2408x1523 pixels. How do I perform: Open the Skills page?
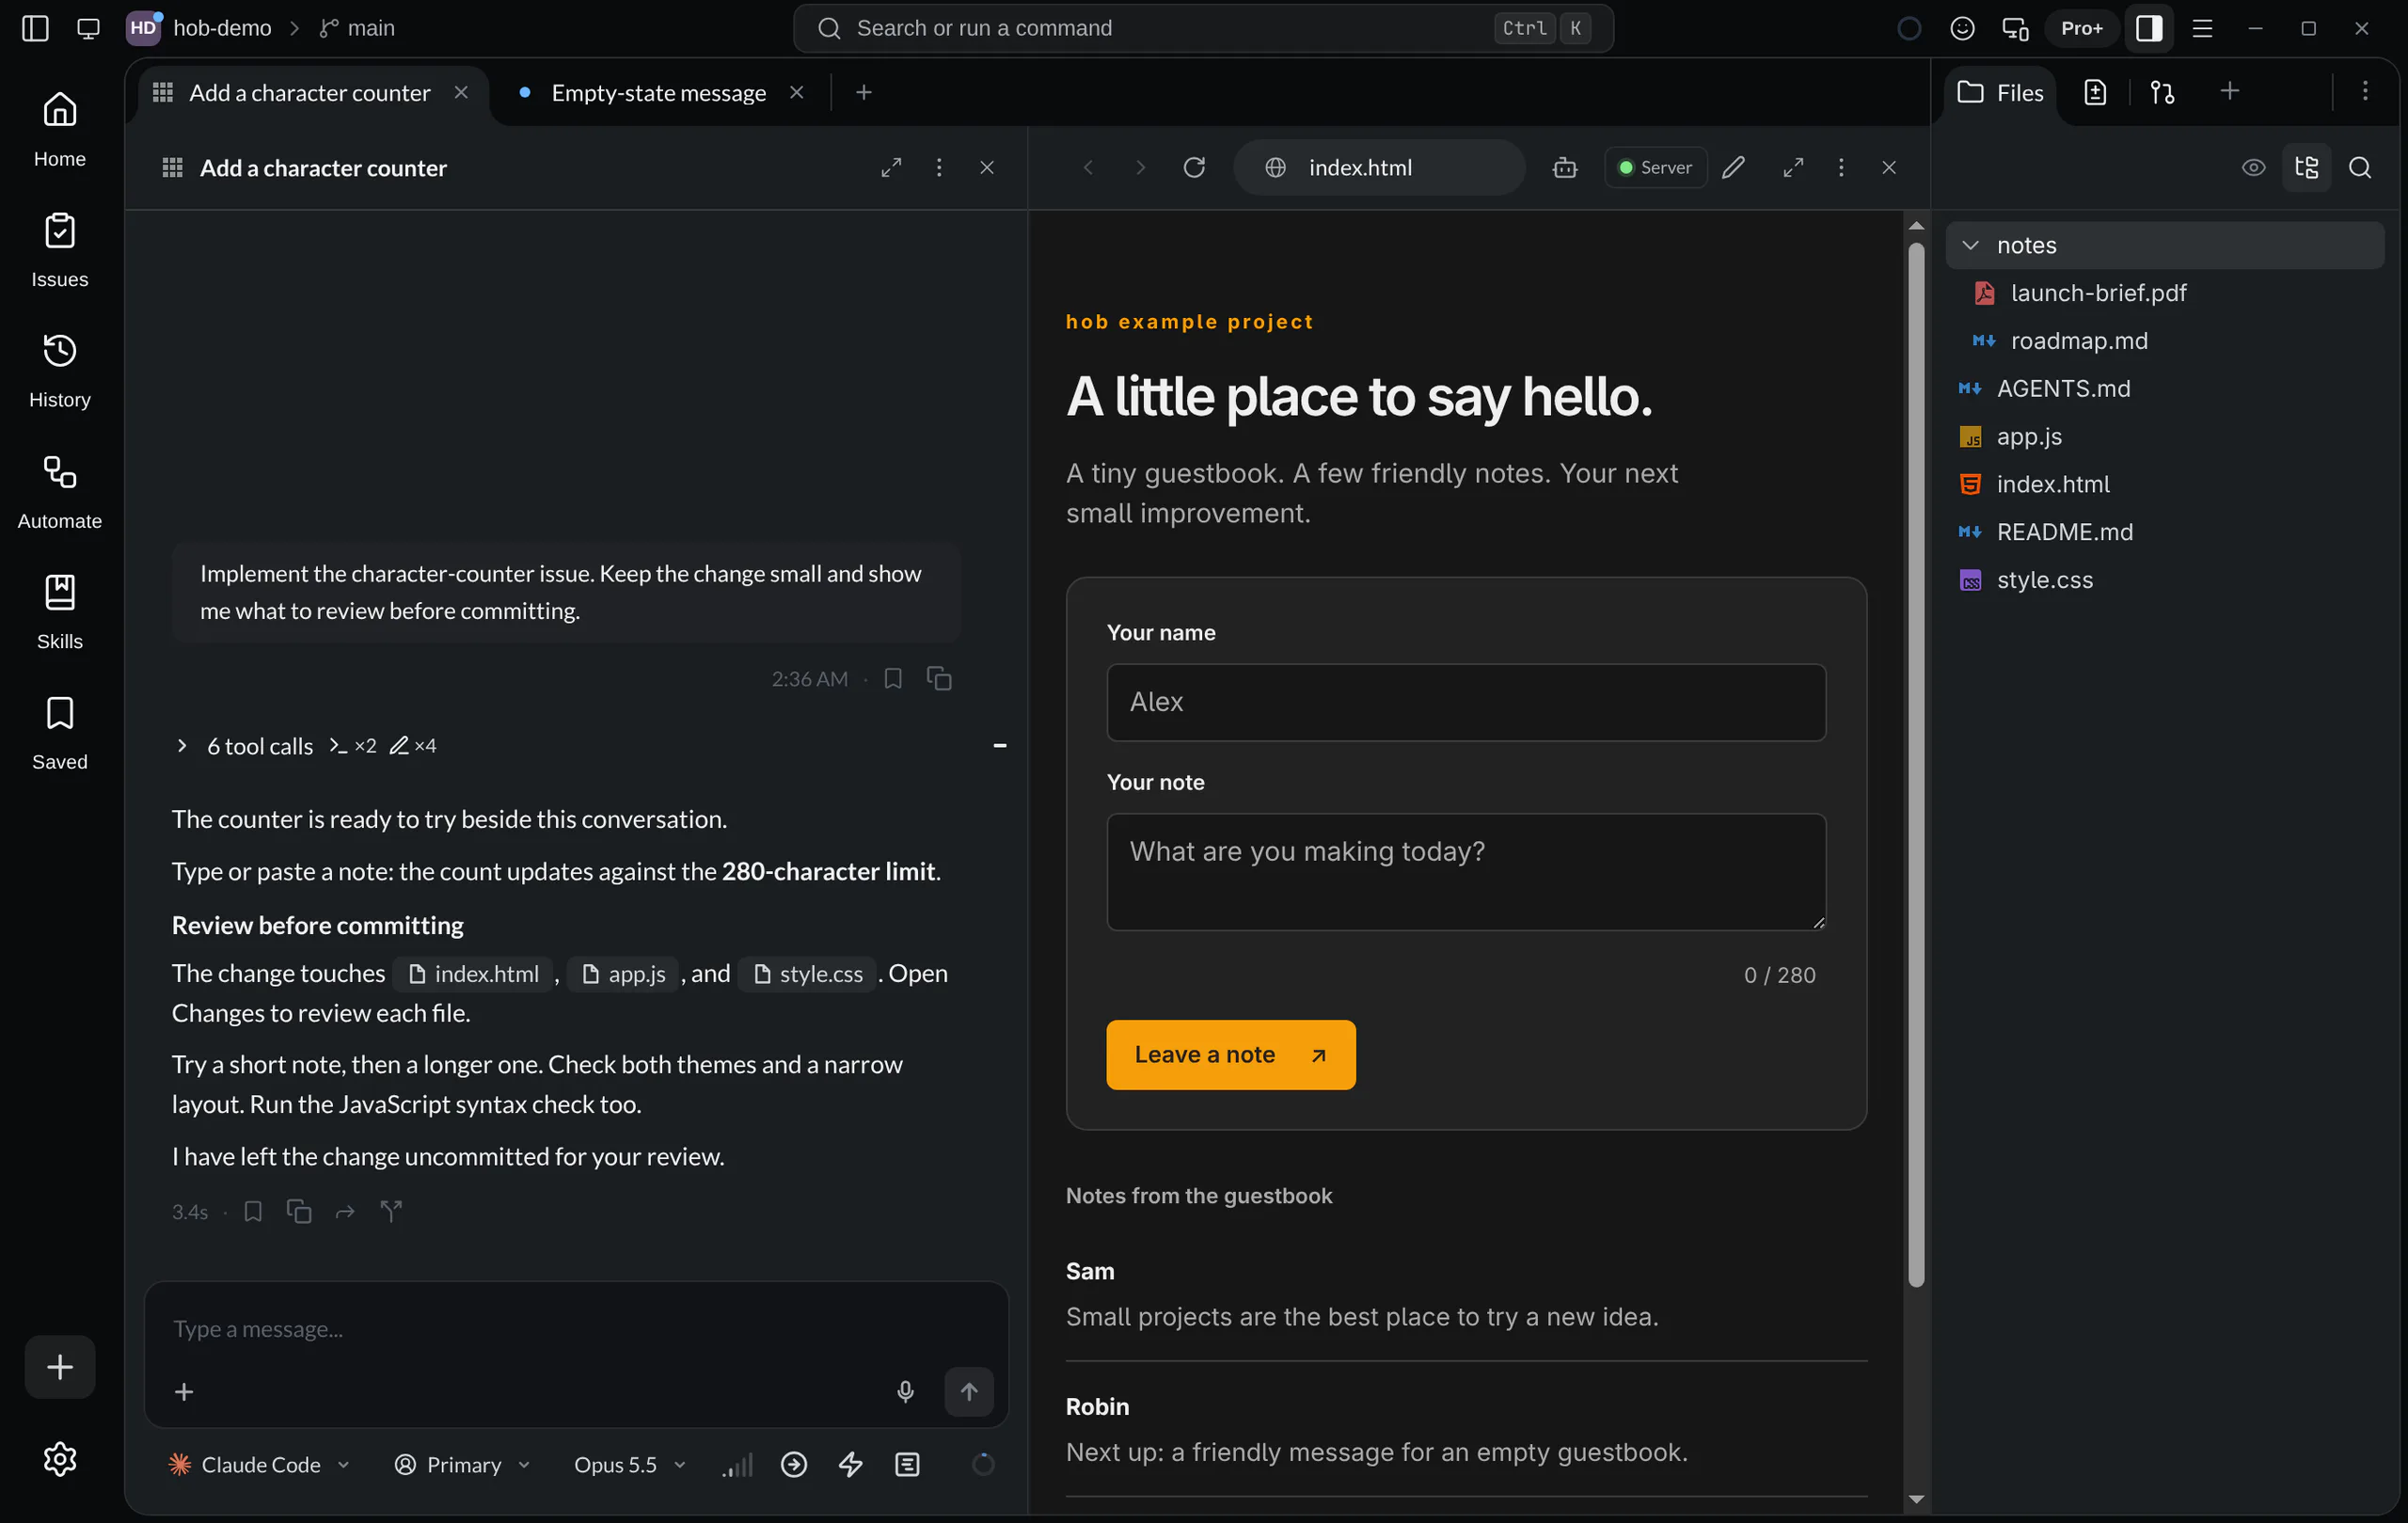[x=59, y=612]
